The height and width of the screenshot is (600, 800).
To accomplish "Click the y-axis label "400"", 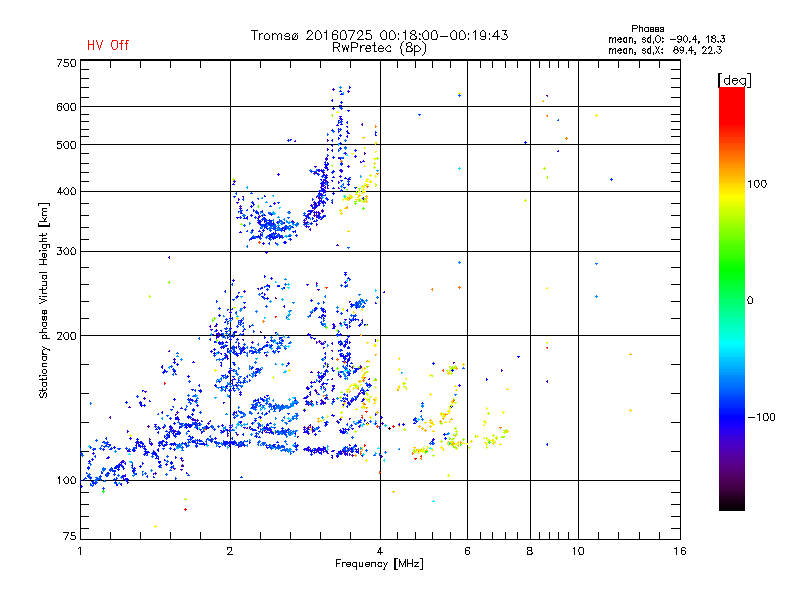I will point(66,192).
